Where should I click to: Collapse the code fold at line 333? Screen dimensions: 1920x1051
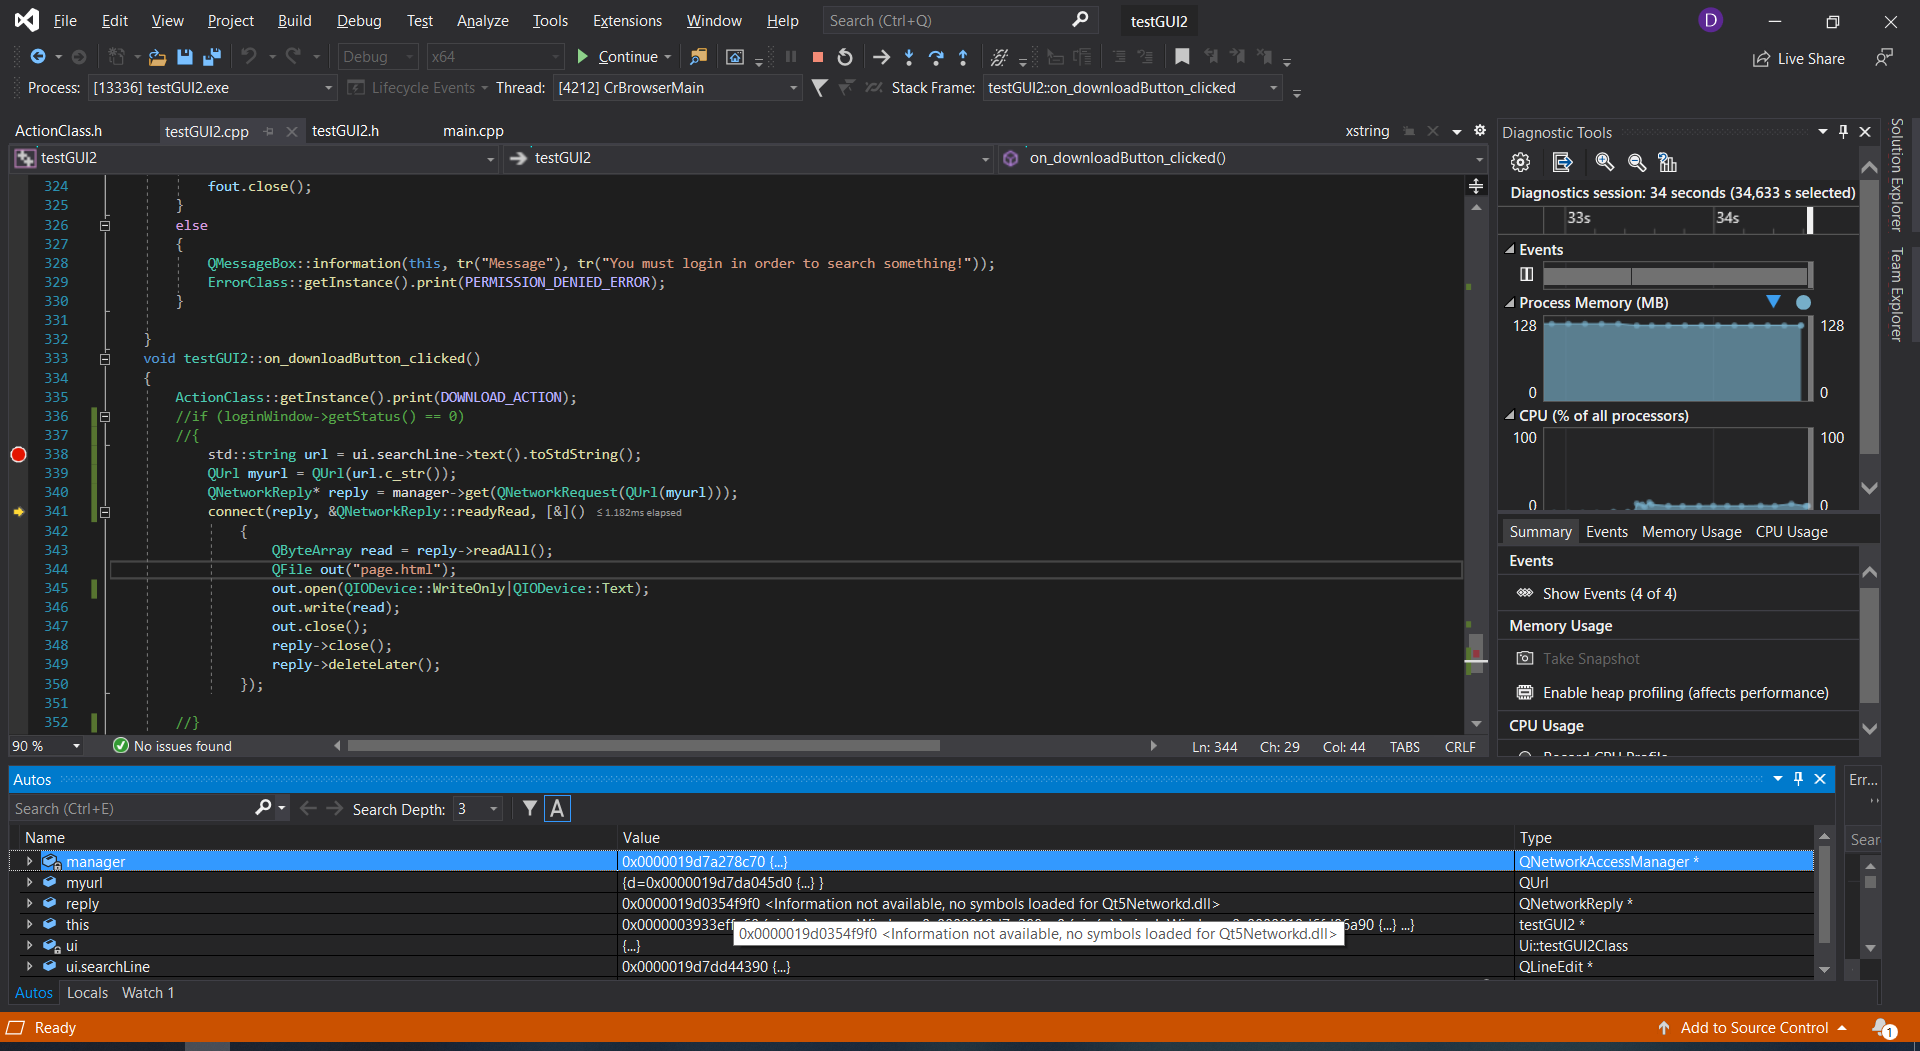(105, 358)
